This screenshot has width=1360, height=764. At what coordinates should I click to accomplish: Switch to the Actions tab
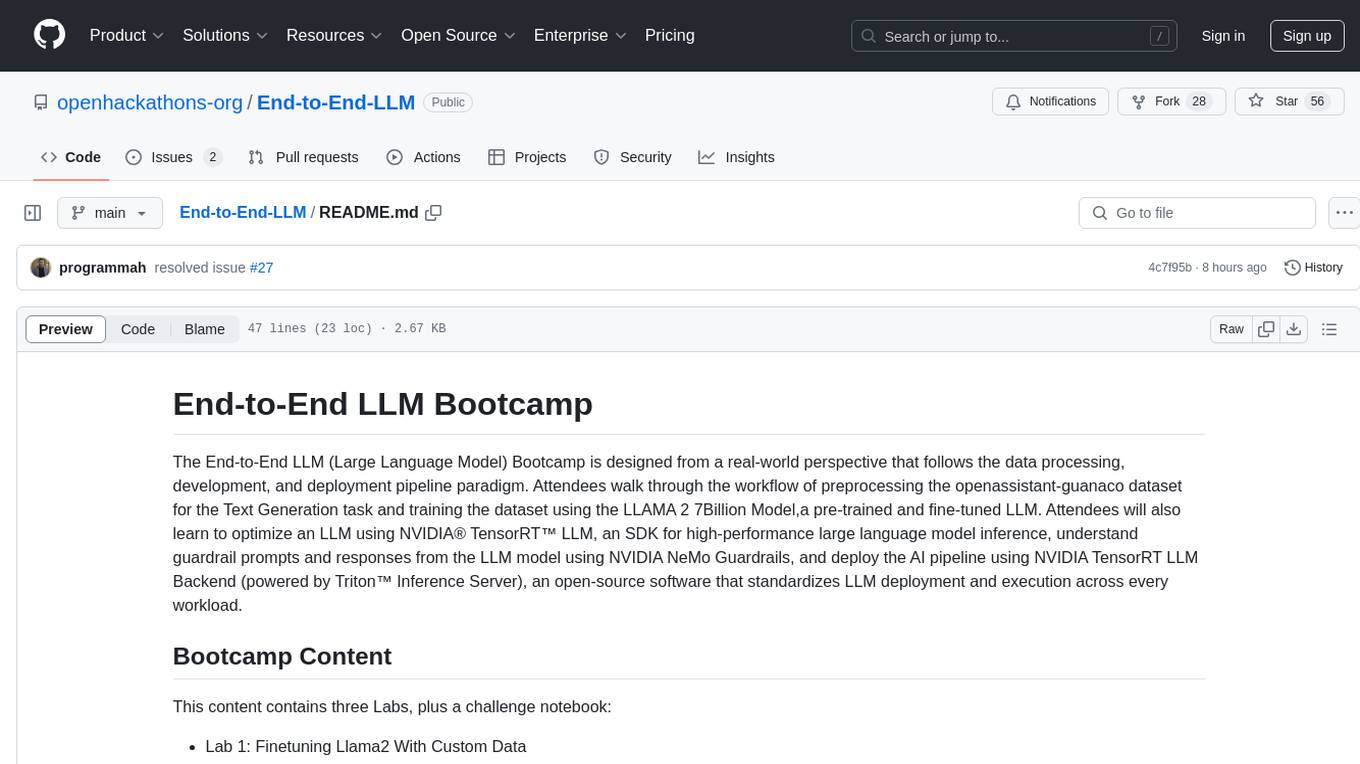(x=423, y=157)
